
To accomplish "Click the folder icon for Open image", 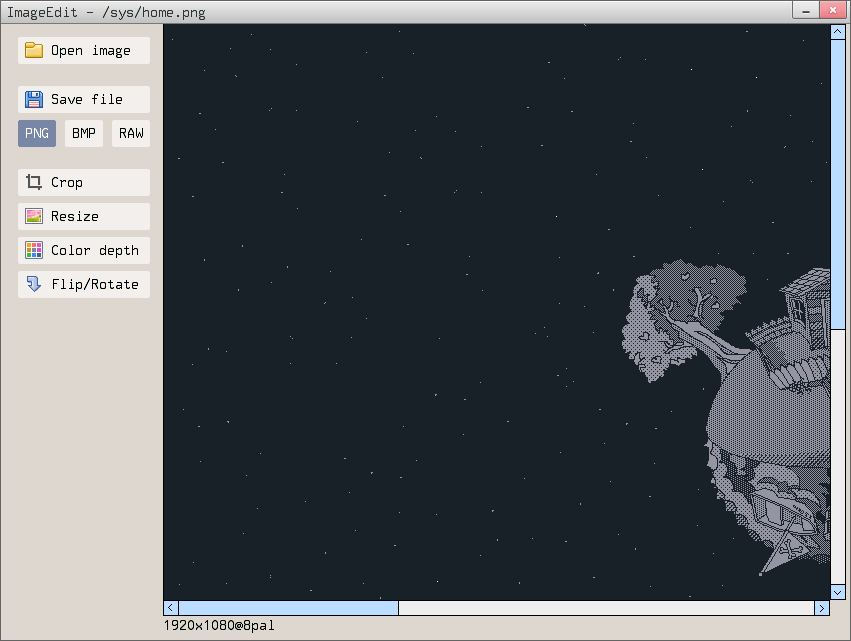I will click(34, 51).
